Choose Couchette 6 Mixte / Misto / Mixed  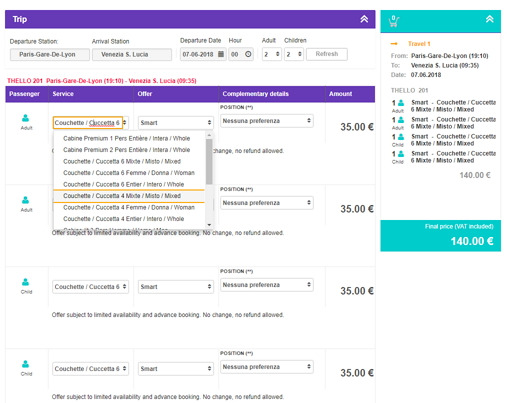pos(129,161)
